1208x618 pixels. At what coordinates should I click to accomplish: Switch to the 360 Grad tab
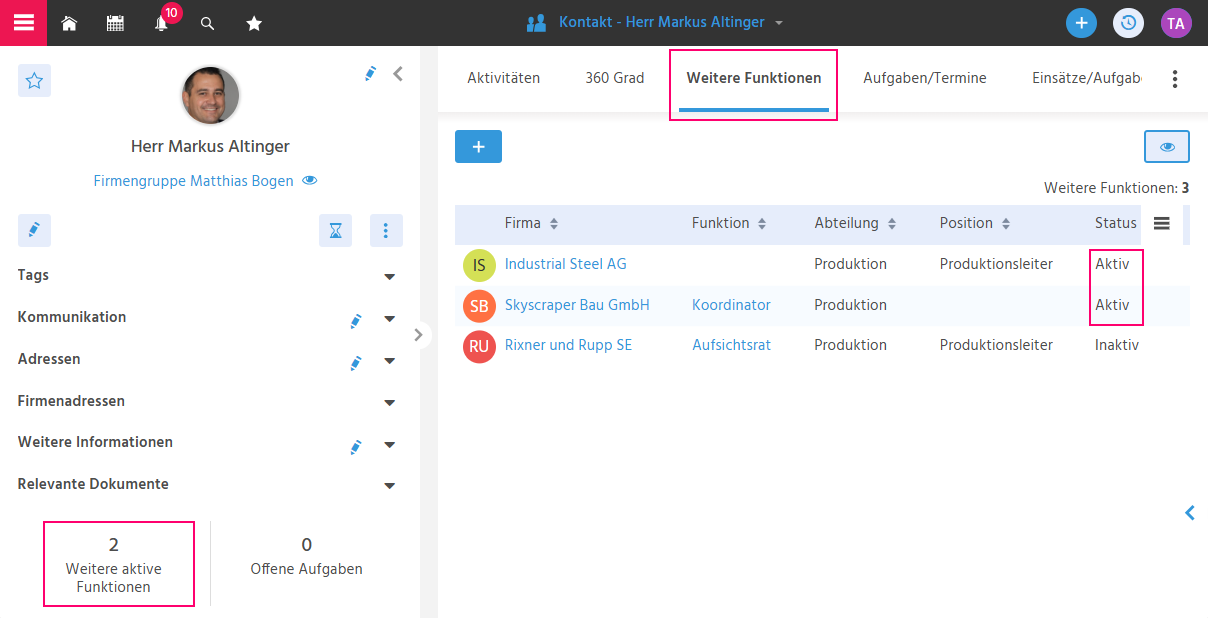615,78
